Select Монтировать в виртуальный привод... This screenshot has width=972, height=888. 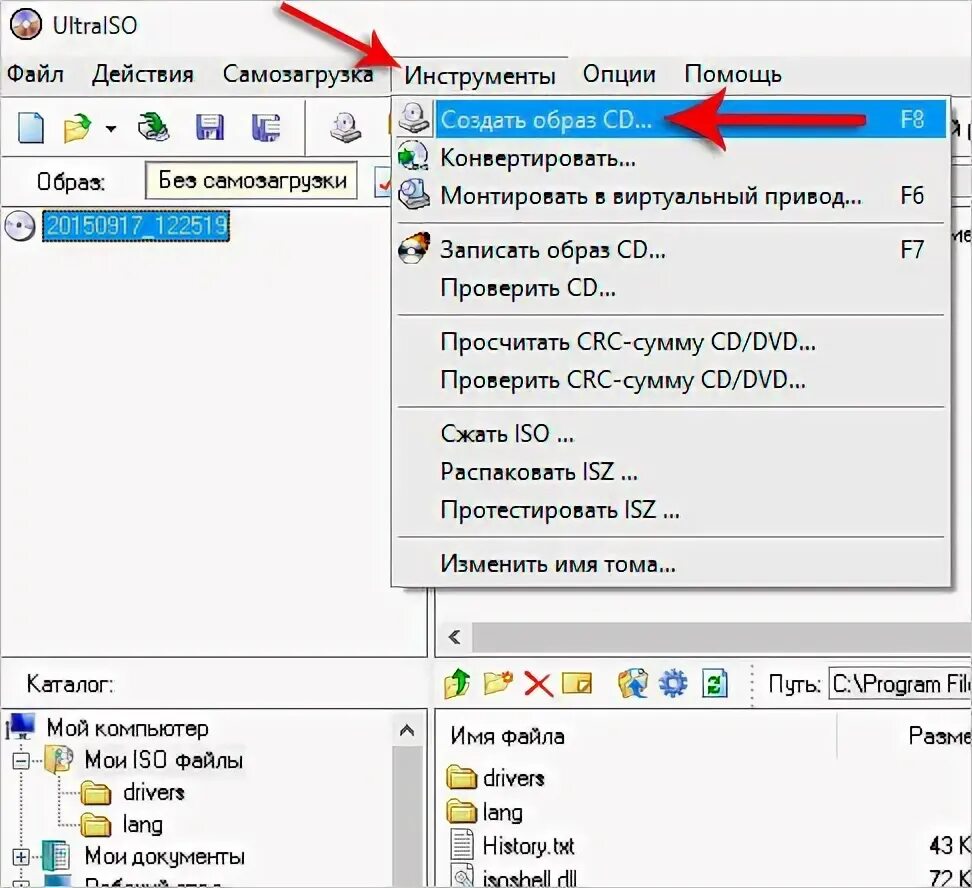pos(671,196)
